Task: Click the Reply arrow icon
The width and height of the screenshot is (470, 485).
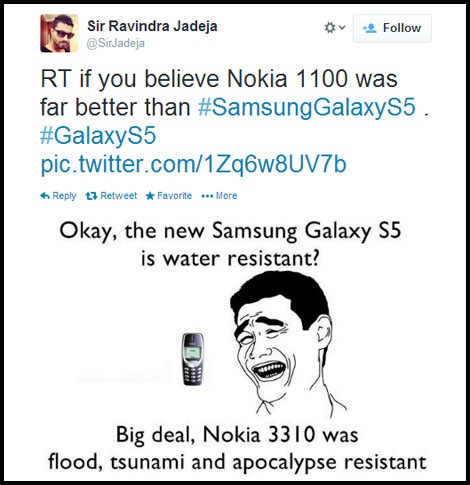Action: point(45,196)
